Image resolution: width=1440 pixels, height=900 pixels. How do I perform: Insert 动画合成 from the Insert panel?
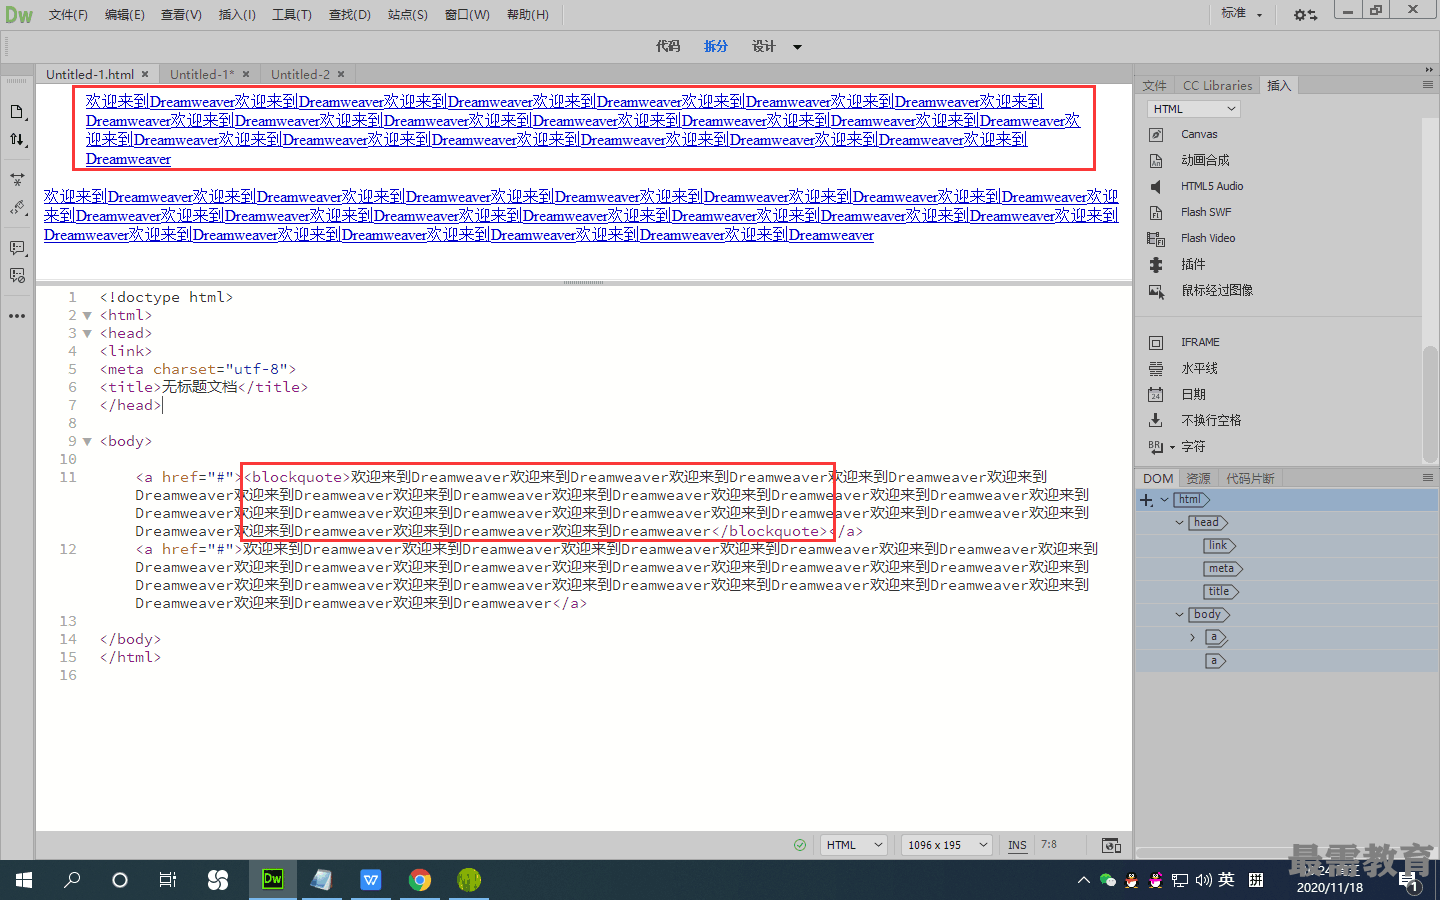(x=1205, y=160)
